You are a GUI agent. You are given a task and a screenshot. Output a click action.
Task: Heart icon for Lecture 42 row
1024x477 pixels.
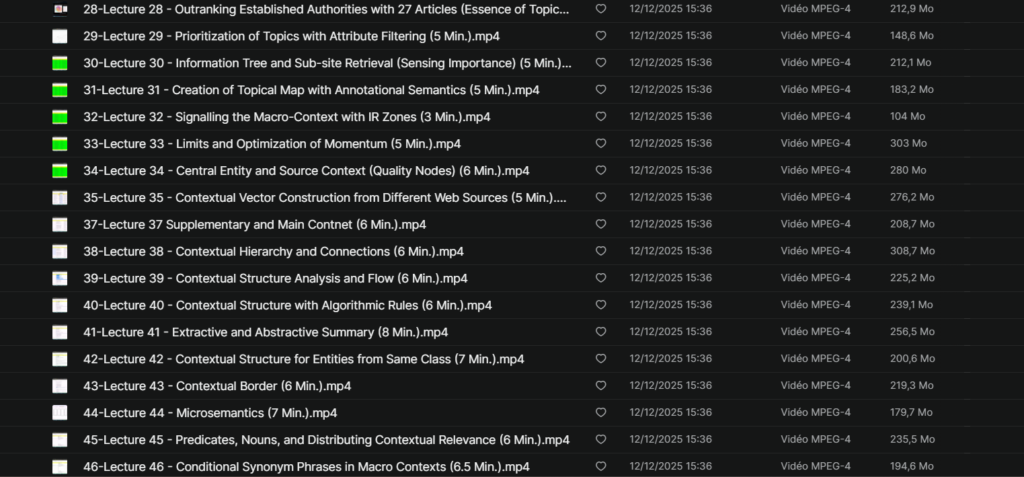(x=601, y=359)
